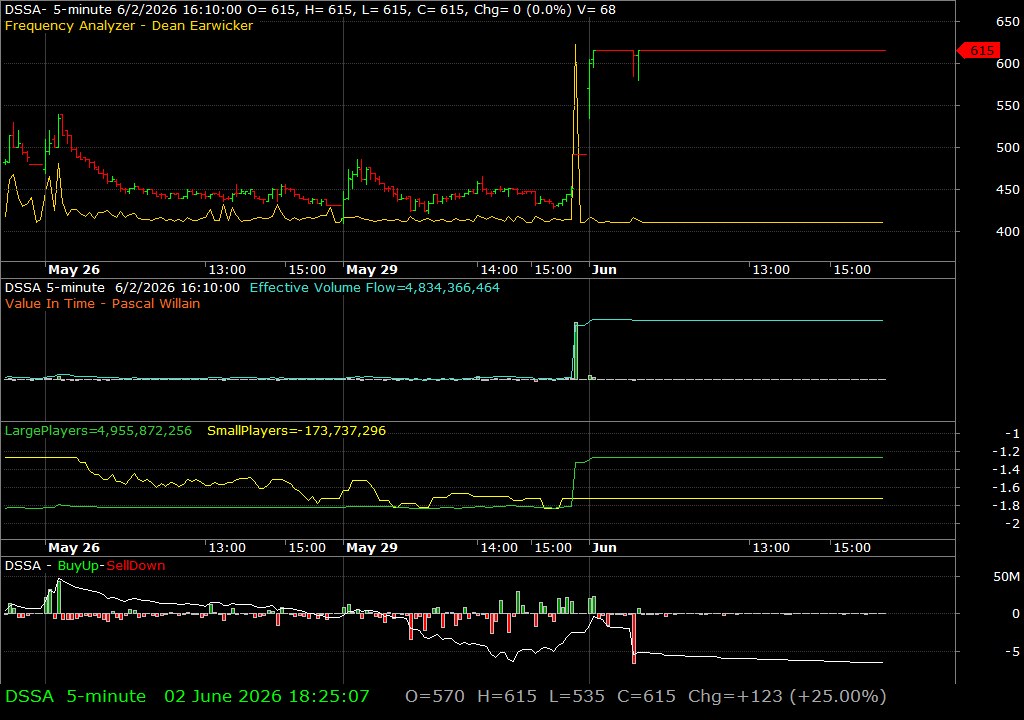Select the 'Value In Time - Pascal Willain' label
This screenshot has width=1024, height=720.
pos(103,303)
